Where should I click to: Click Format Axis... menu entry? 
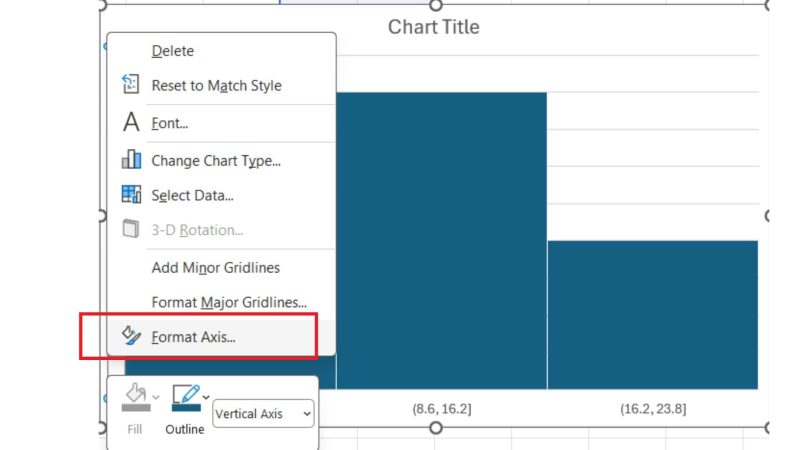click(221, 337)
